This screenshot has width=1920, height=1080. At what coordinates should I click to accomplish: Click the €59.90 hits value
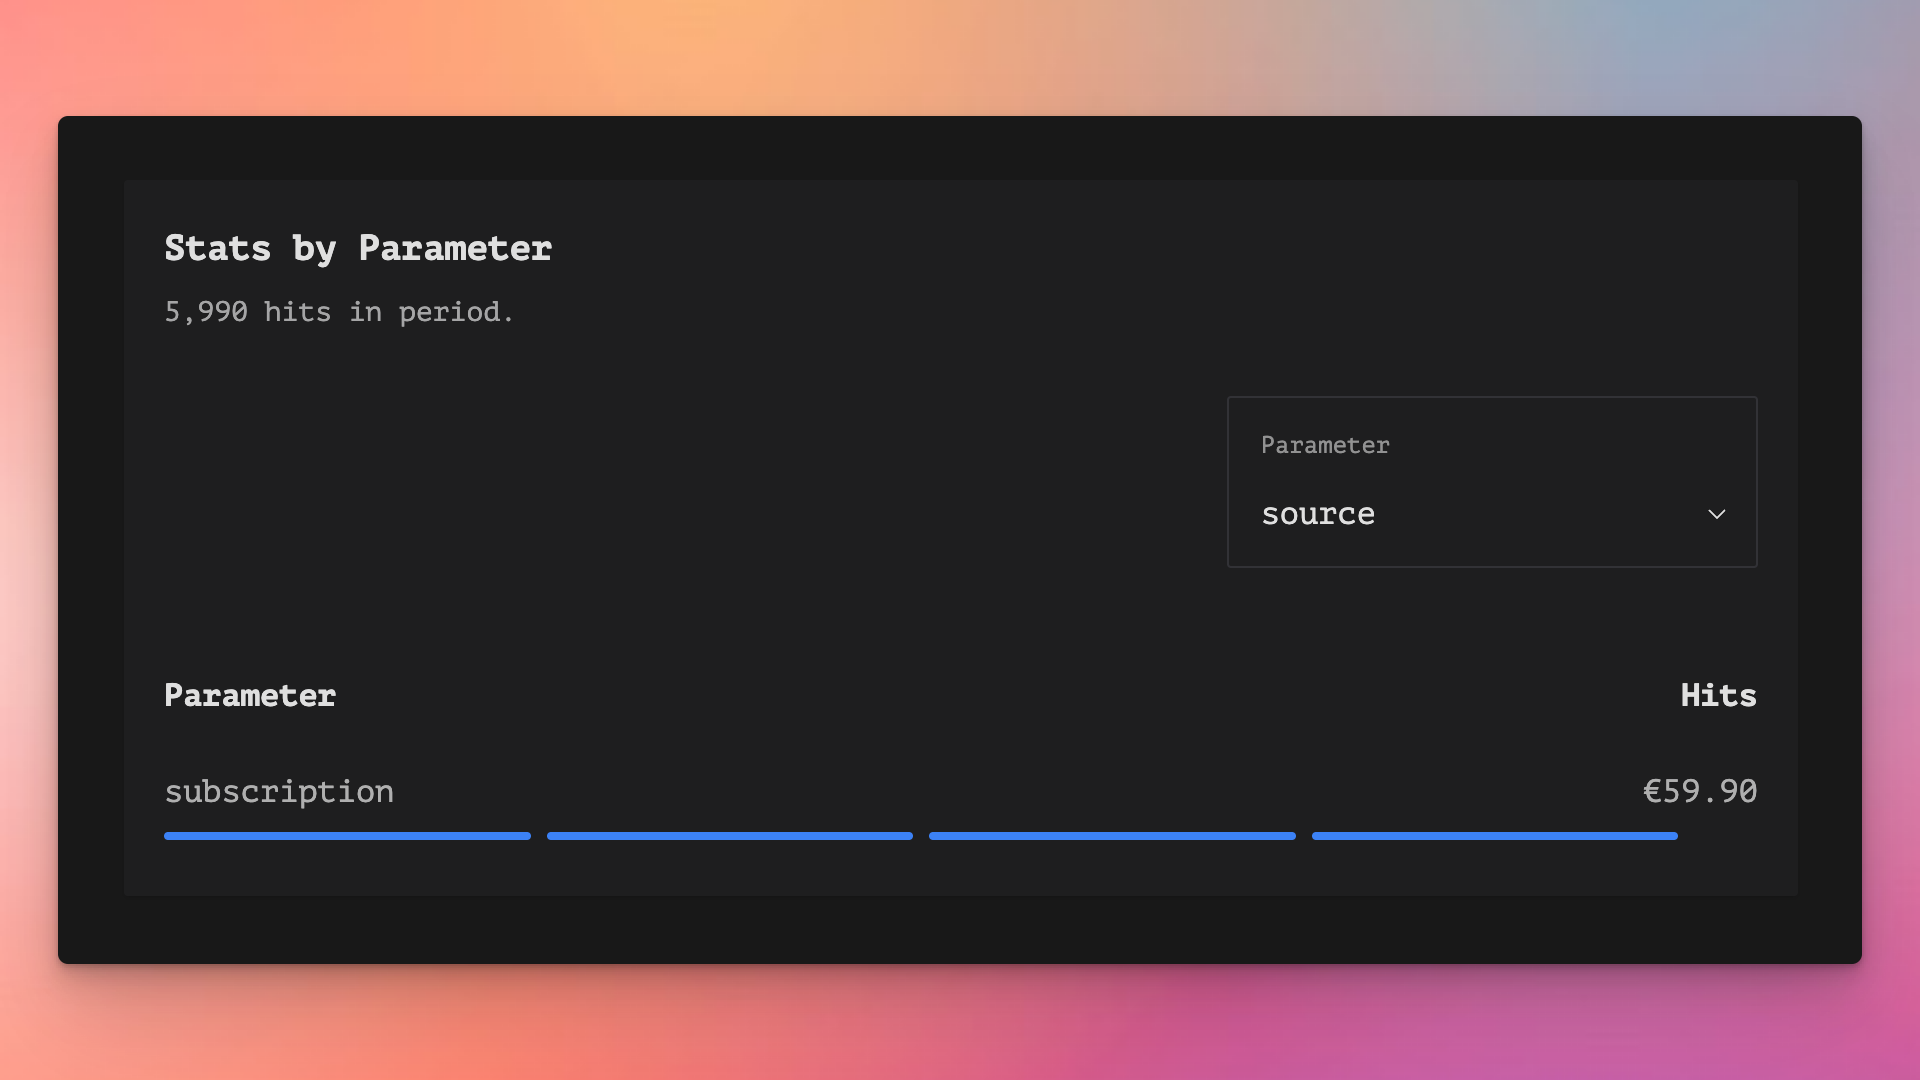point(1700,791)
